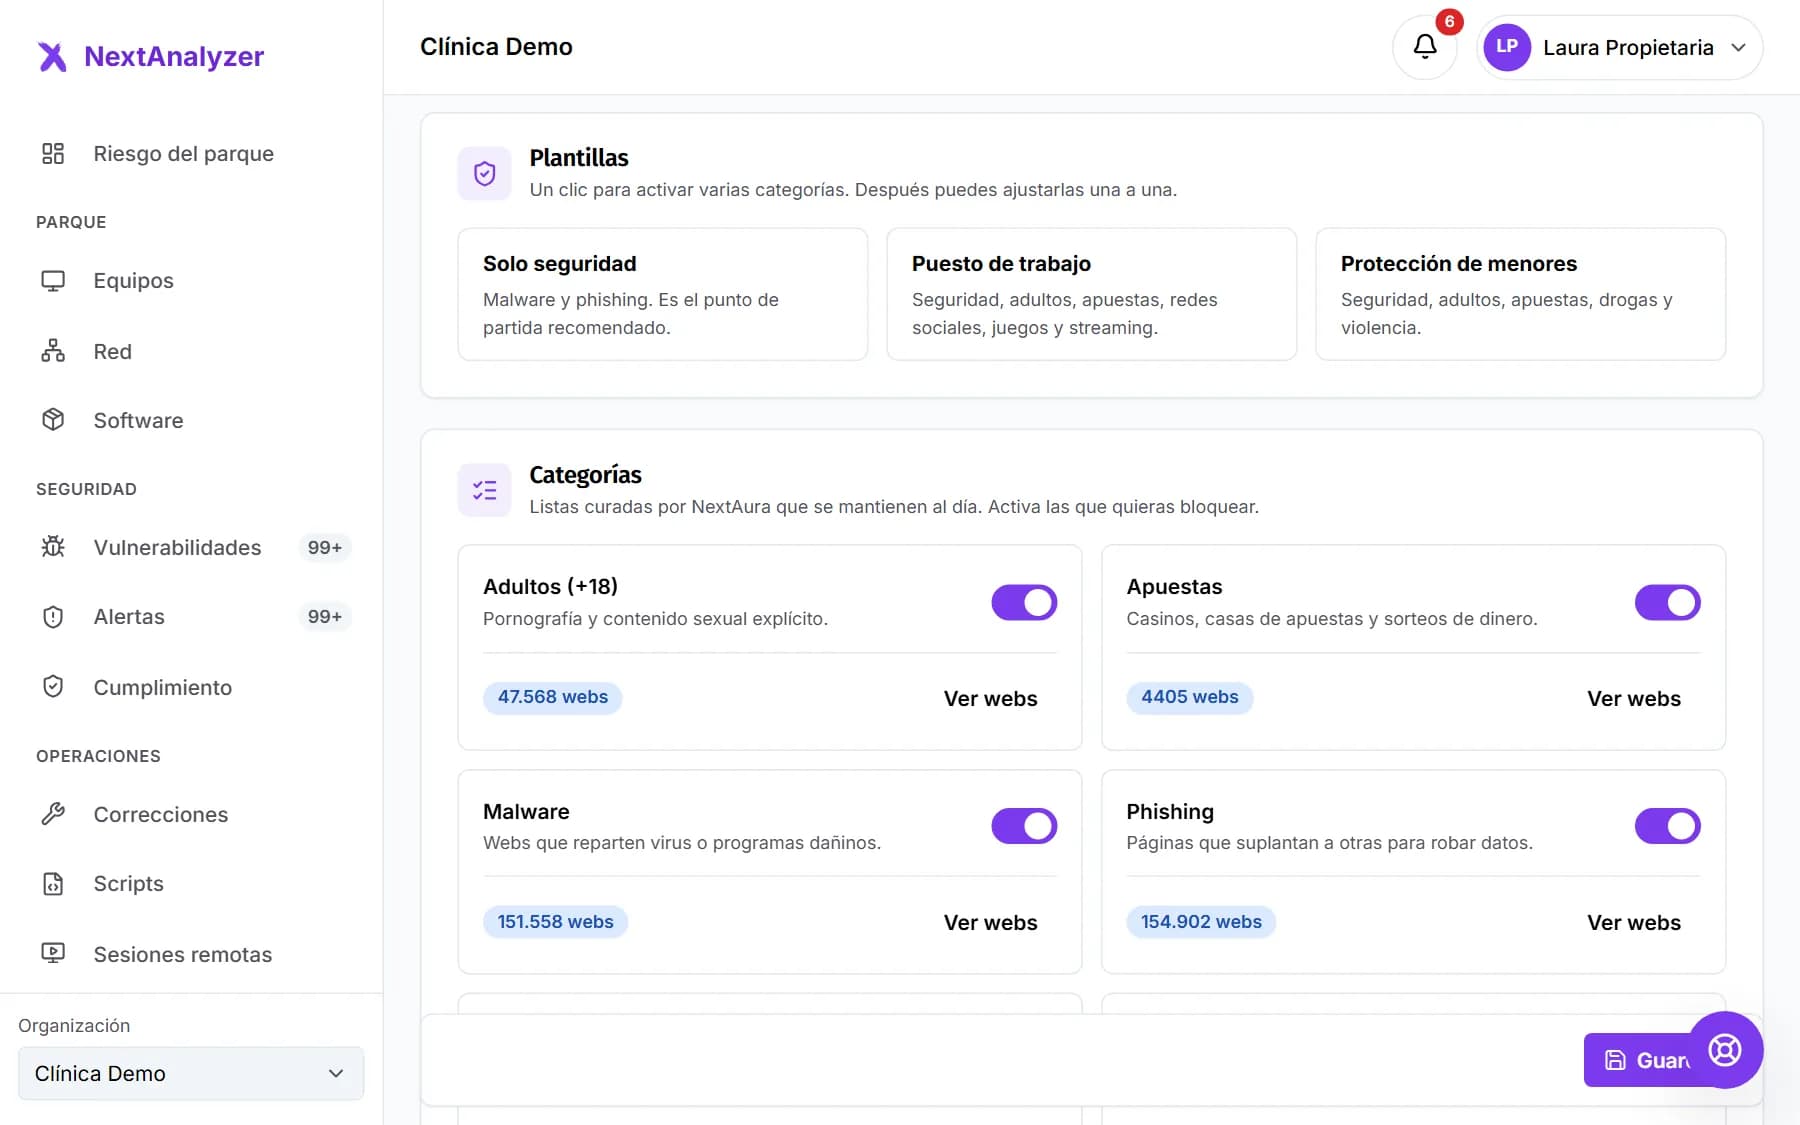Click the Sesiones remotas screen icon
Image resolution: width=1800 pixels, height=1125 pixels.
53,954
